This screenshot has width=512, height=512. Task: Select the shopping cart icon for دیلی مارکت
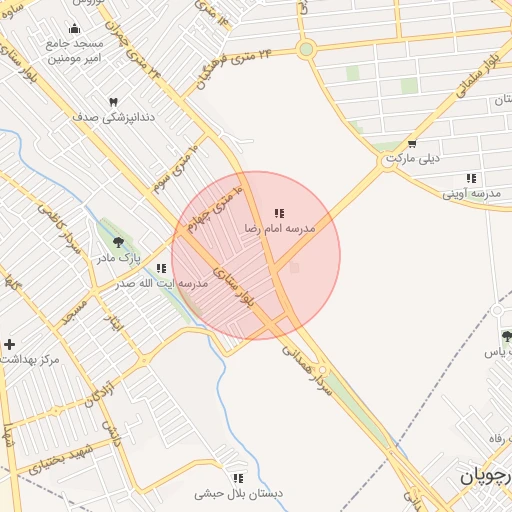click(x=412, y=144)
